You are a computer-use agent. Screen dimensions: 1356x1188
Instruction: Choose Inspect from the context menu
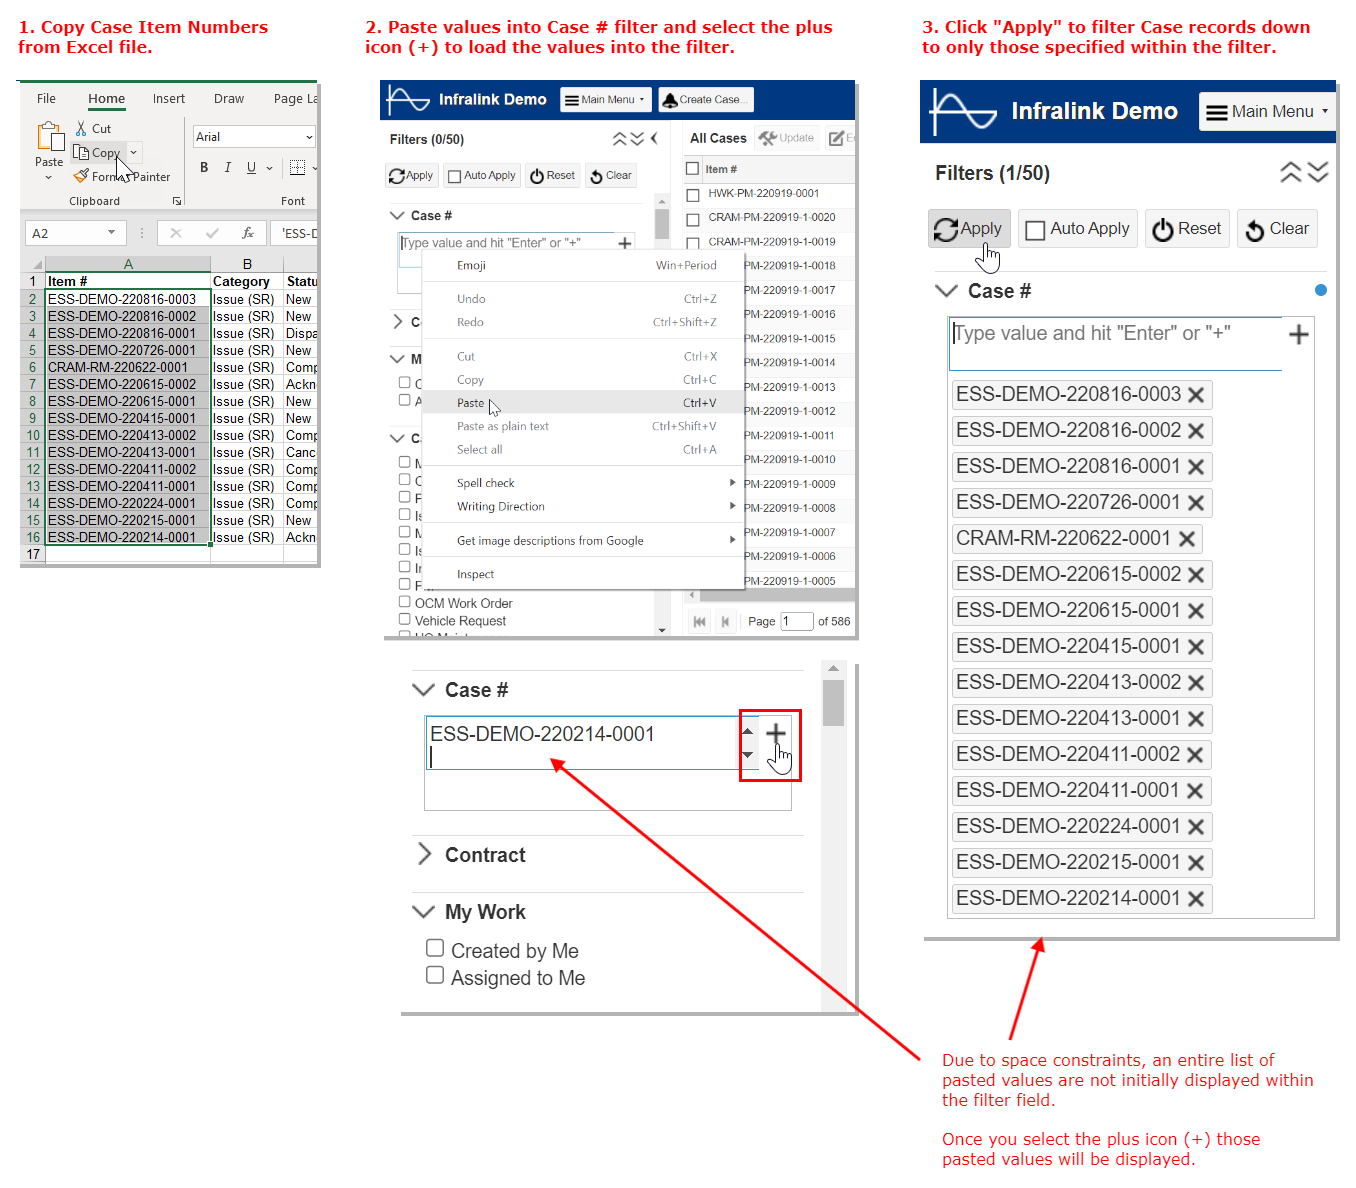coord(585,574)
